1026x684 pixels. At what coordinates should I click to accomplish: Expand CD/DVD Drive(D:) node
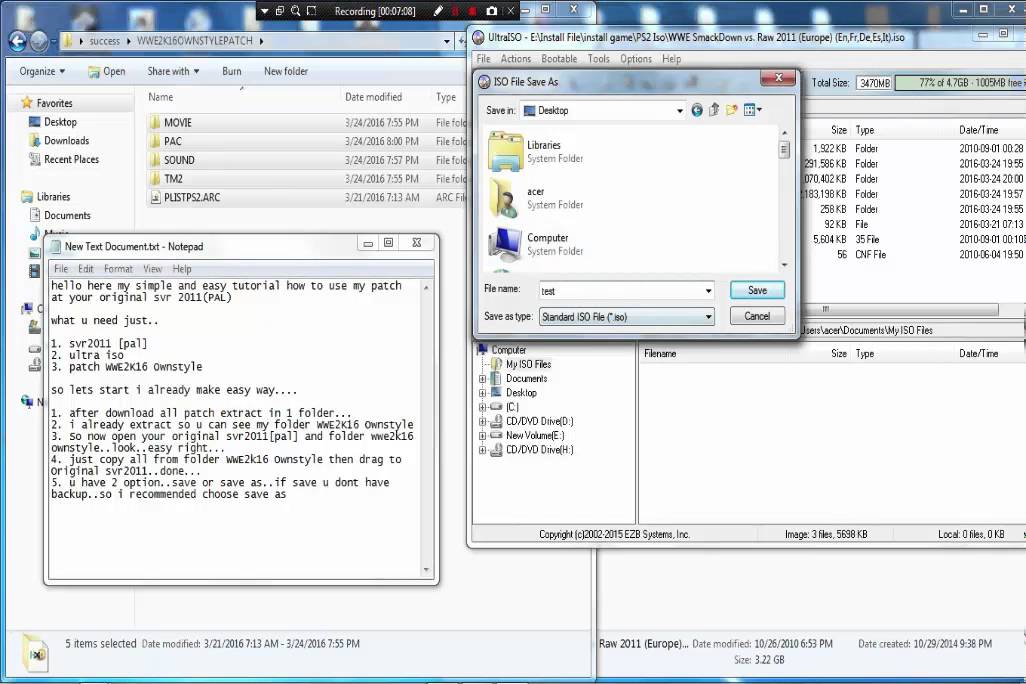click(482, 422)
